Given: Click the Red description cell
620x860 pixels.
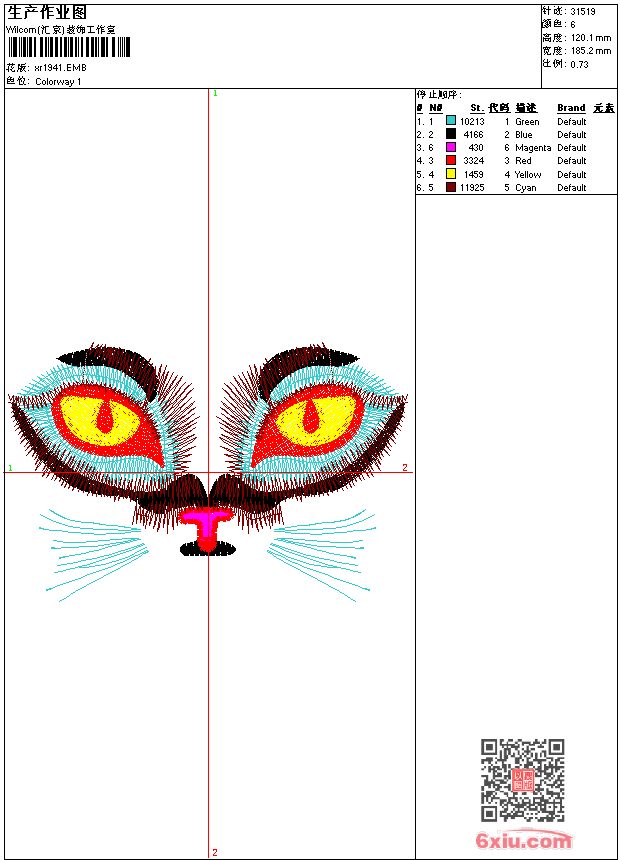Looking at the screenshot, I should click(523, 161).
